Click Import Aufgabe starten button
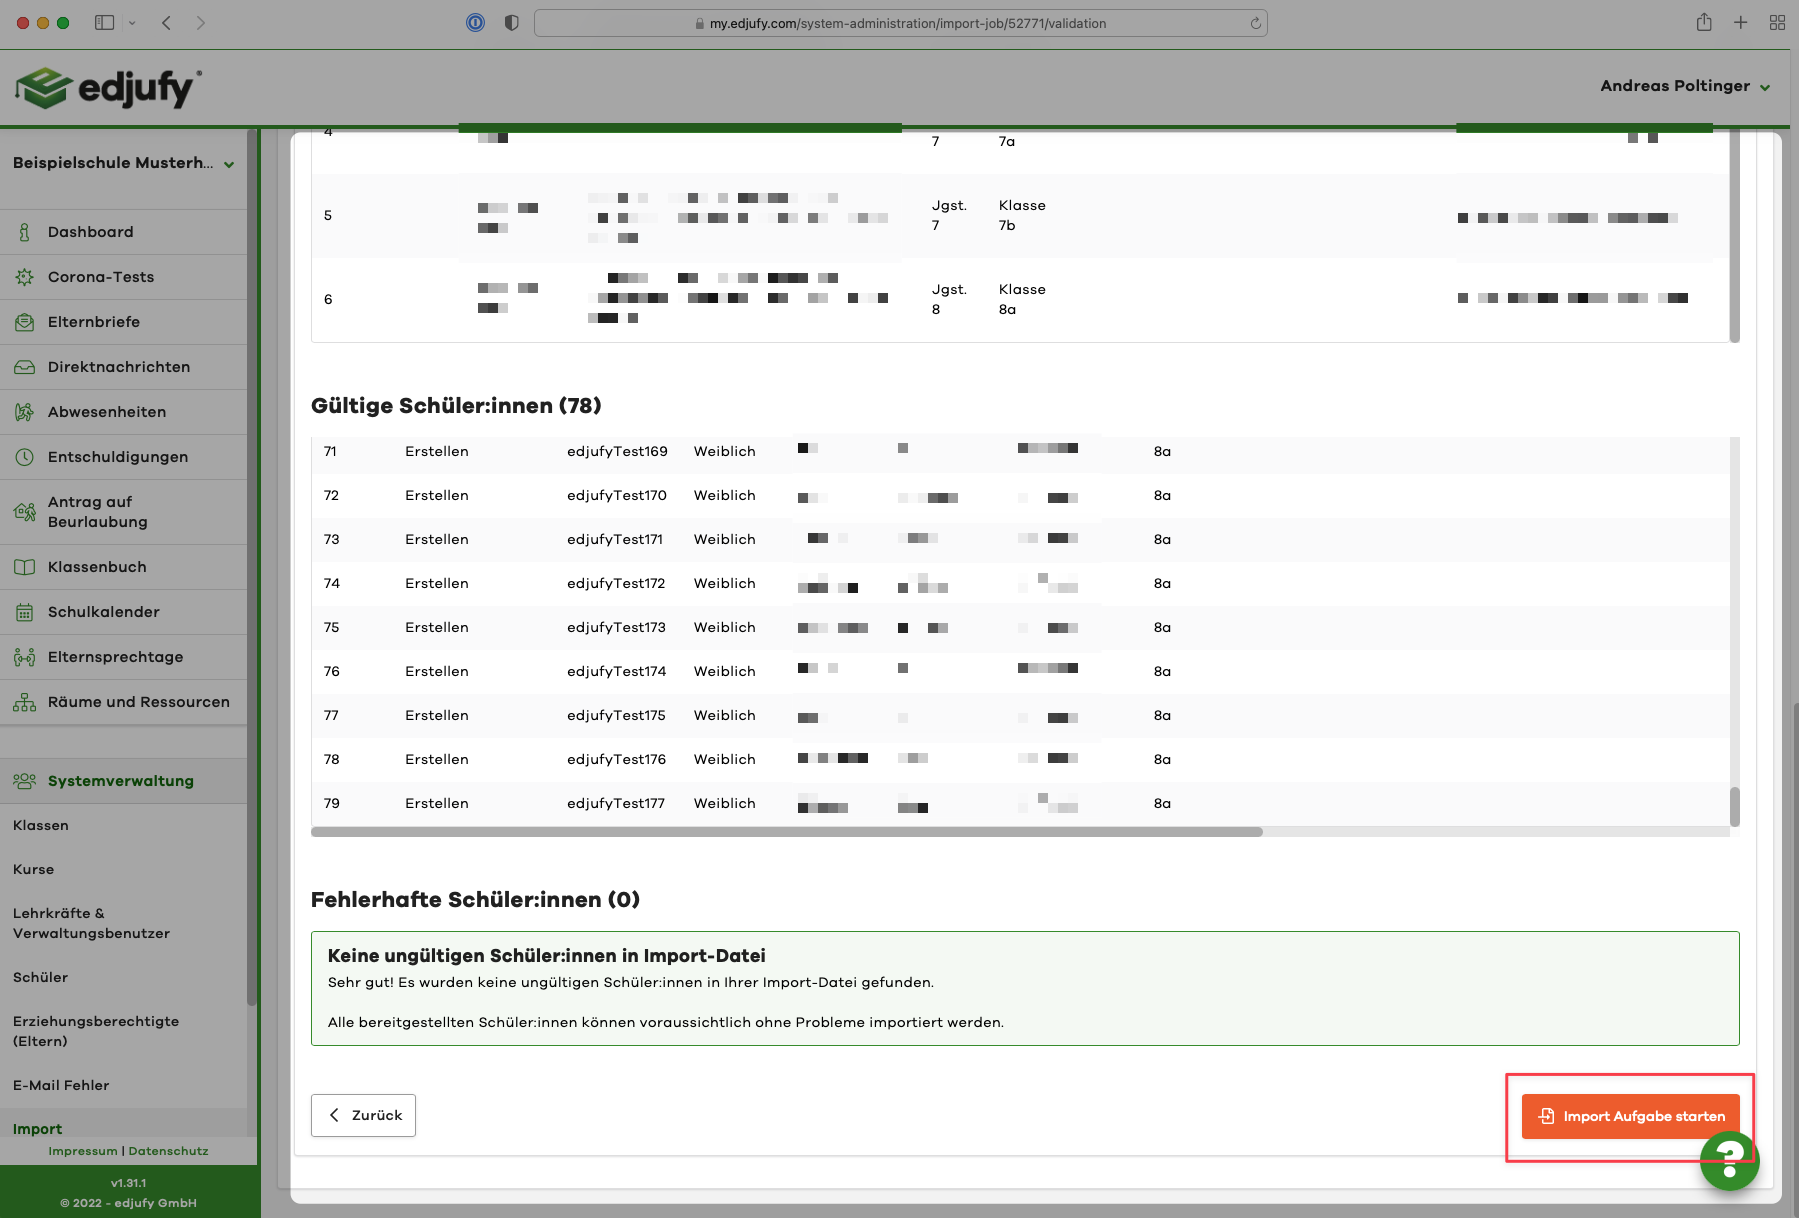Image resolution: width=1799 pixels, height=1218 pixels. (x=1630, y=1116)
